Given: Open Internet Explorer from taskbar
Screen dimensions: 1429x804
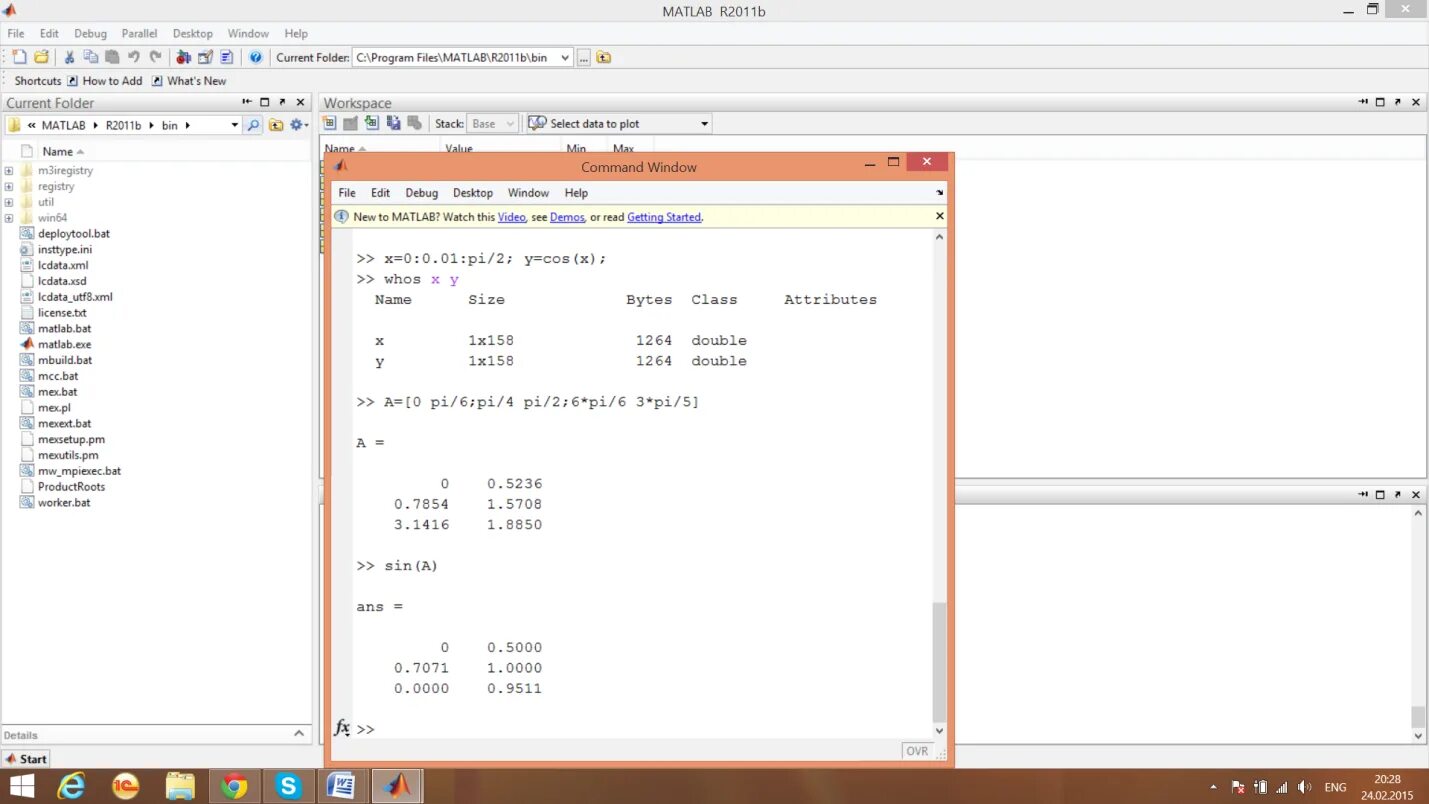Looking at the screenshot, I should [71, 787].
